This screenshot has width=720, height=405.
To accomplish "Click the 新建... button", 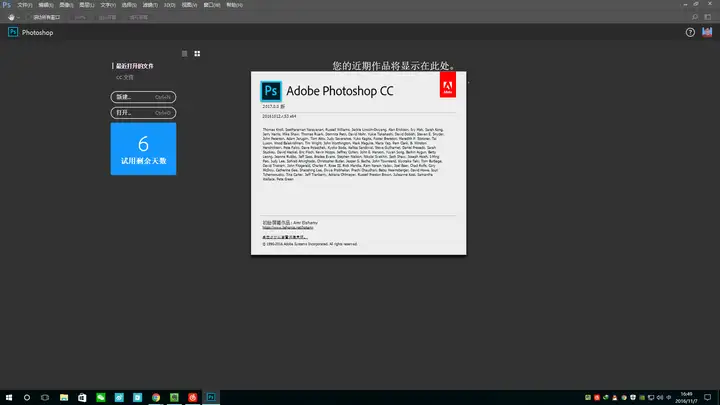I will click(x=143, y=97).
